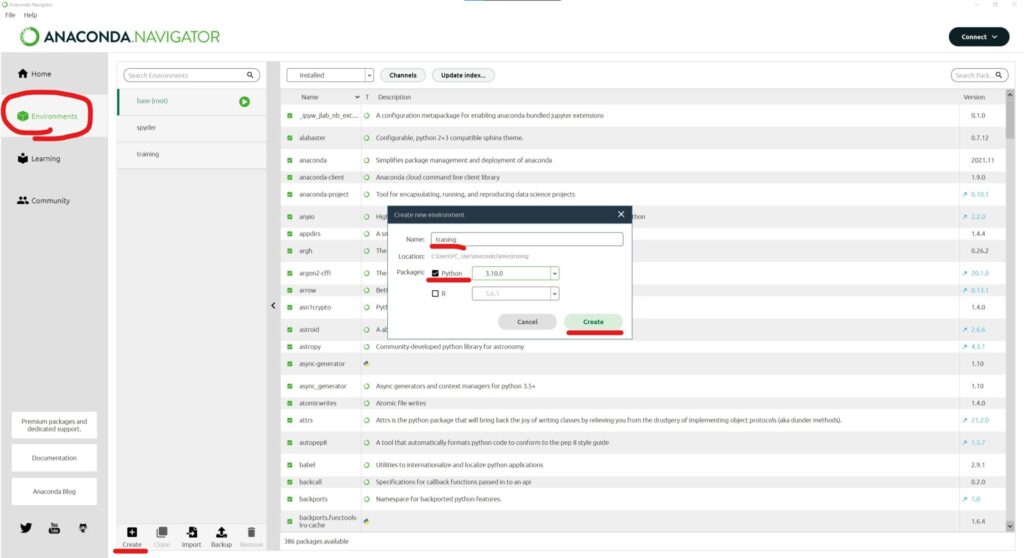Screen dimensions: 1024x558
Task: Click Premium packages and dedicated support
Action: pyautogui.click(x=54, y=425)
